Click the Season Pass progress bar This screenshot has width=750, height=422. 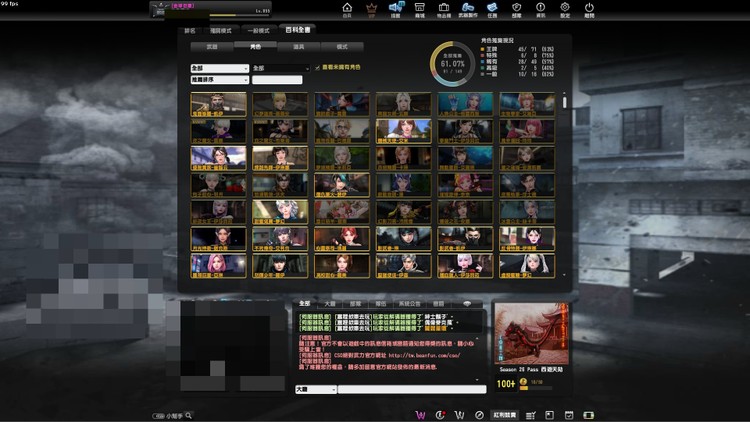(536, 388)
